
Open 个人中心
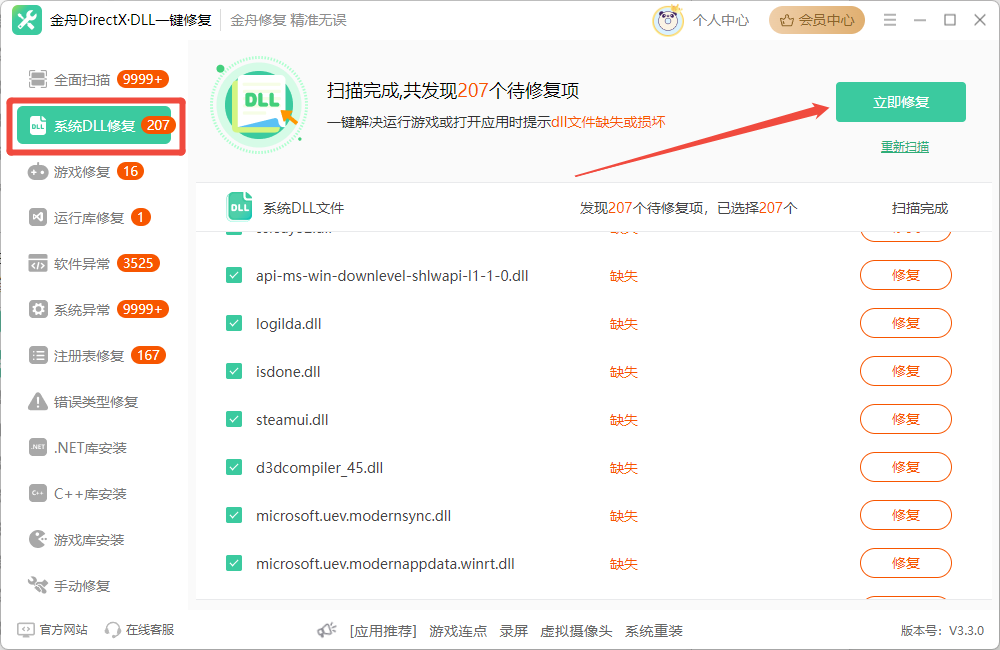[721, 20]
